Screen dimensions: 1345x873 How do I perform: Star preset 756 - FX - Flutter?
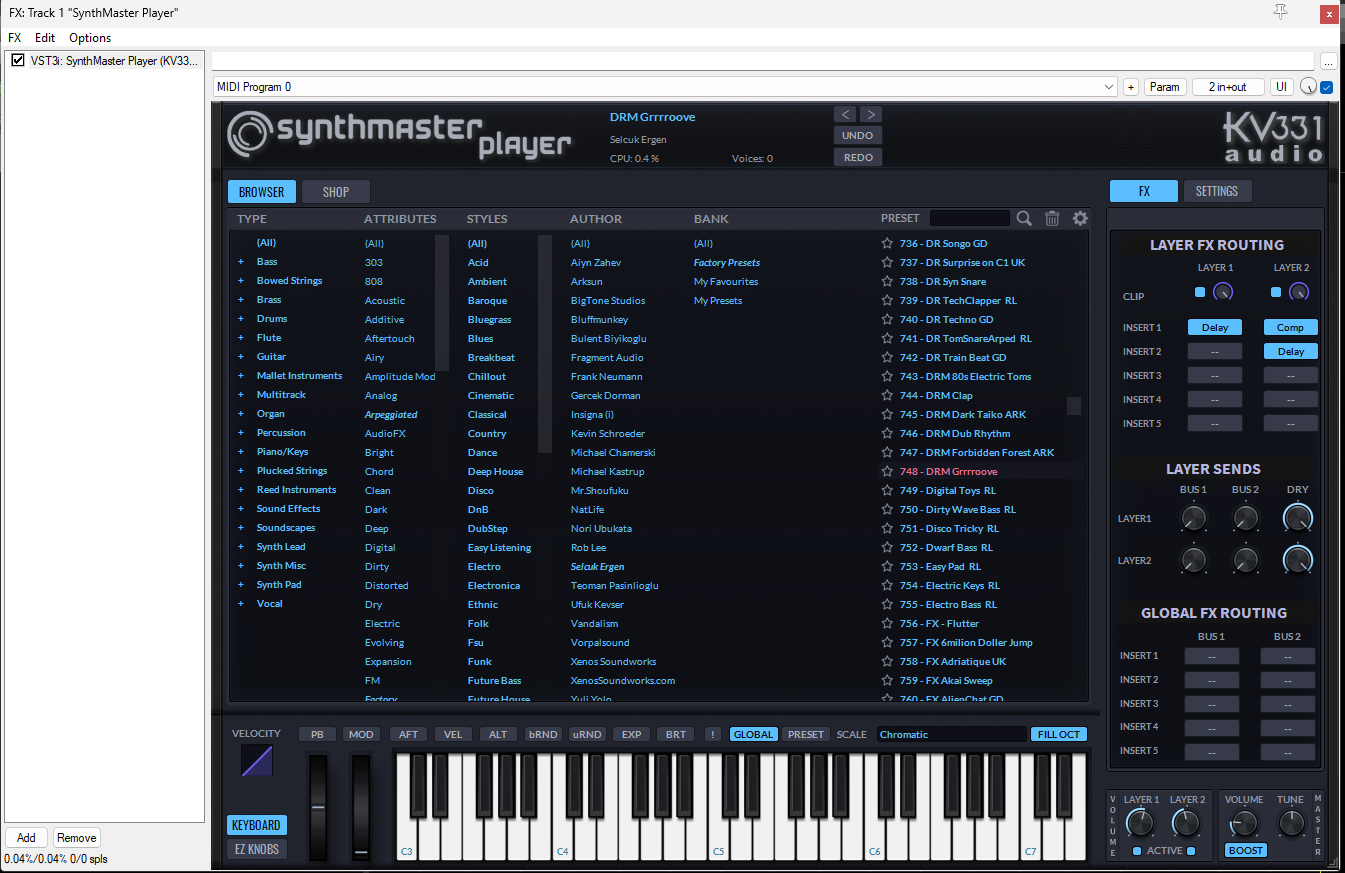coord(887,623)
